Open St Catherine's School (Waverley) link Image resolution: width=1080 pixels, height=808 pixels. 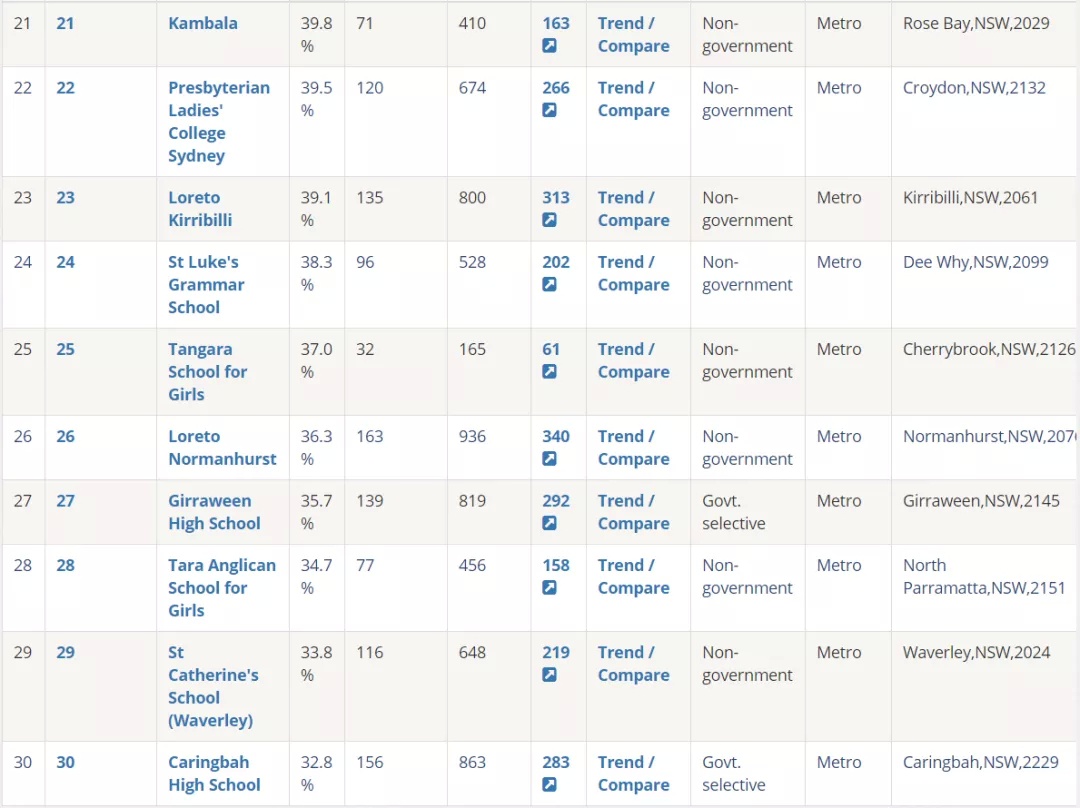[213, 686]
